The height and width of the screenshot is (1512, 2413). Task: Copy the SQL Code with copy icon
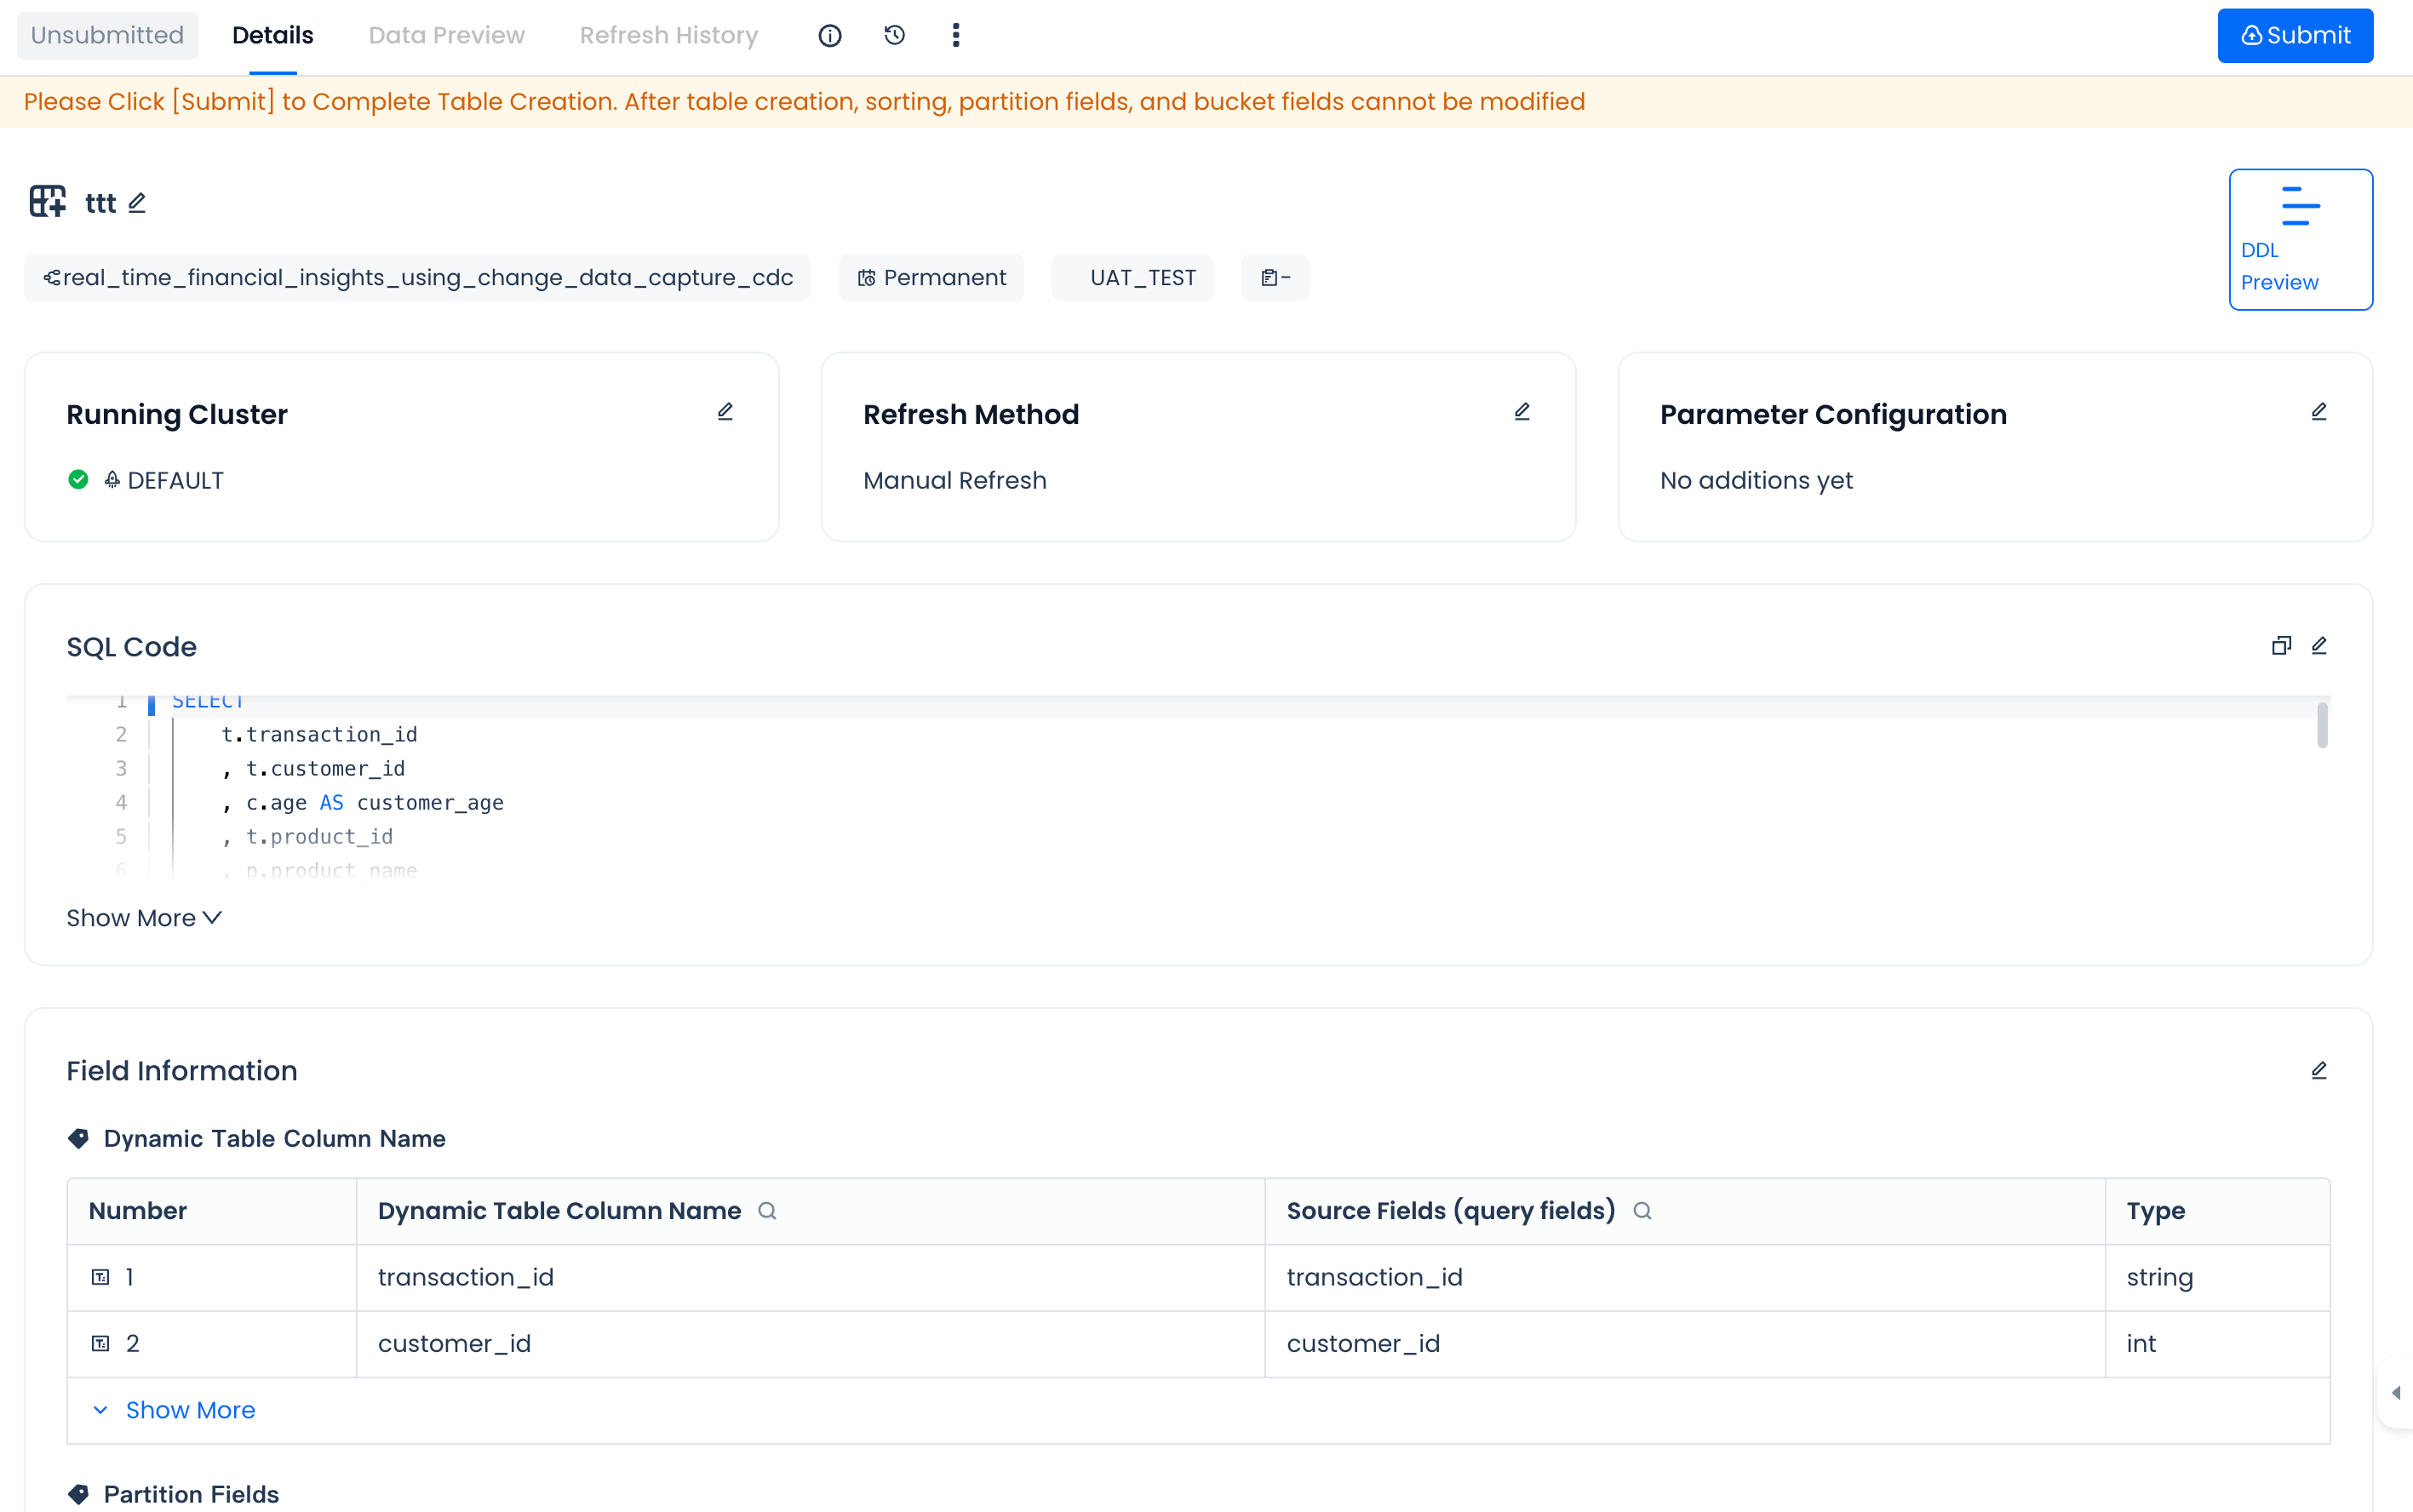tap(2281, 646)
